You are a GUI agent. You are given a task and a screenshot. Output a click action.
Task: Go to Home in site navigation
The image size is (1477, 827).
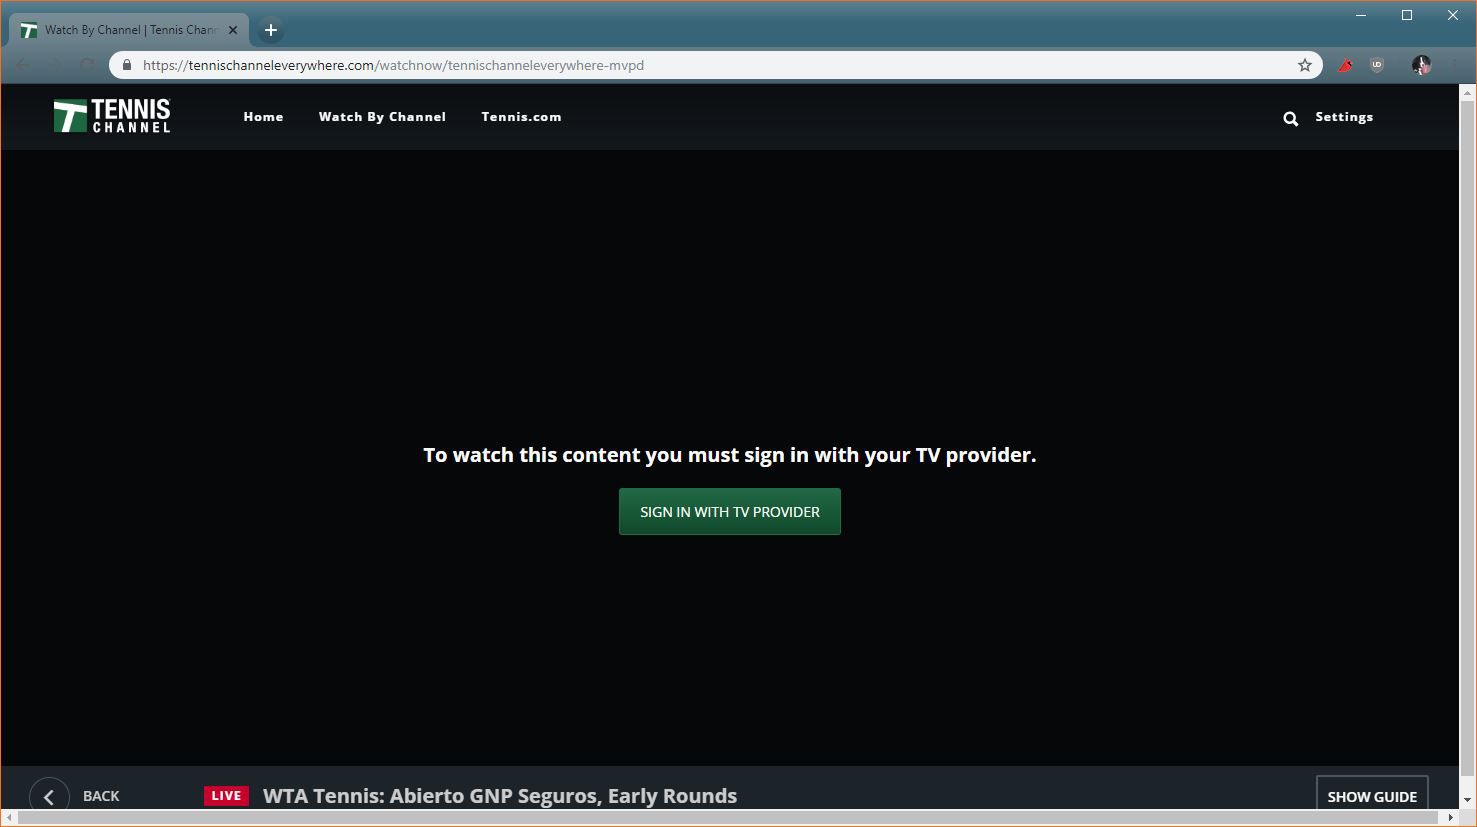tap(263, 117)
